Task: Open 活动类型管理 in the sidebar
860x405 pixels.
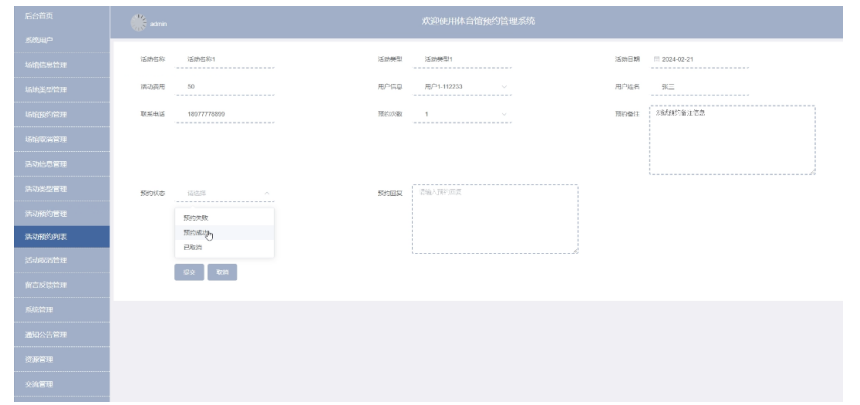Action: [62, 189]
